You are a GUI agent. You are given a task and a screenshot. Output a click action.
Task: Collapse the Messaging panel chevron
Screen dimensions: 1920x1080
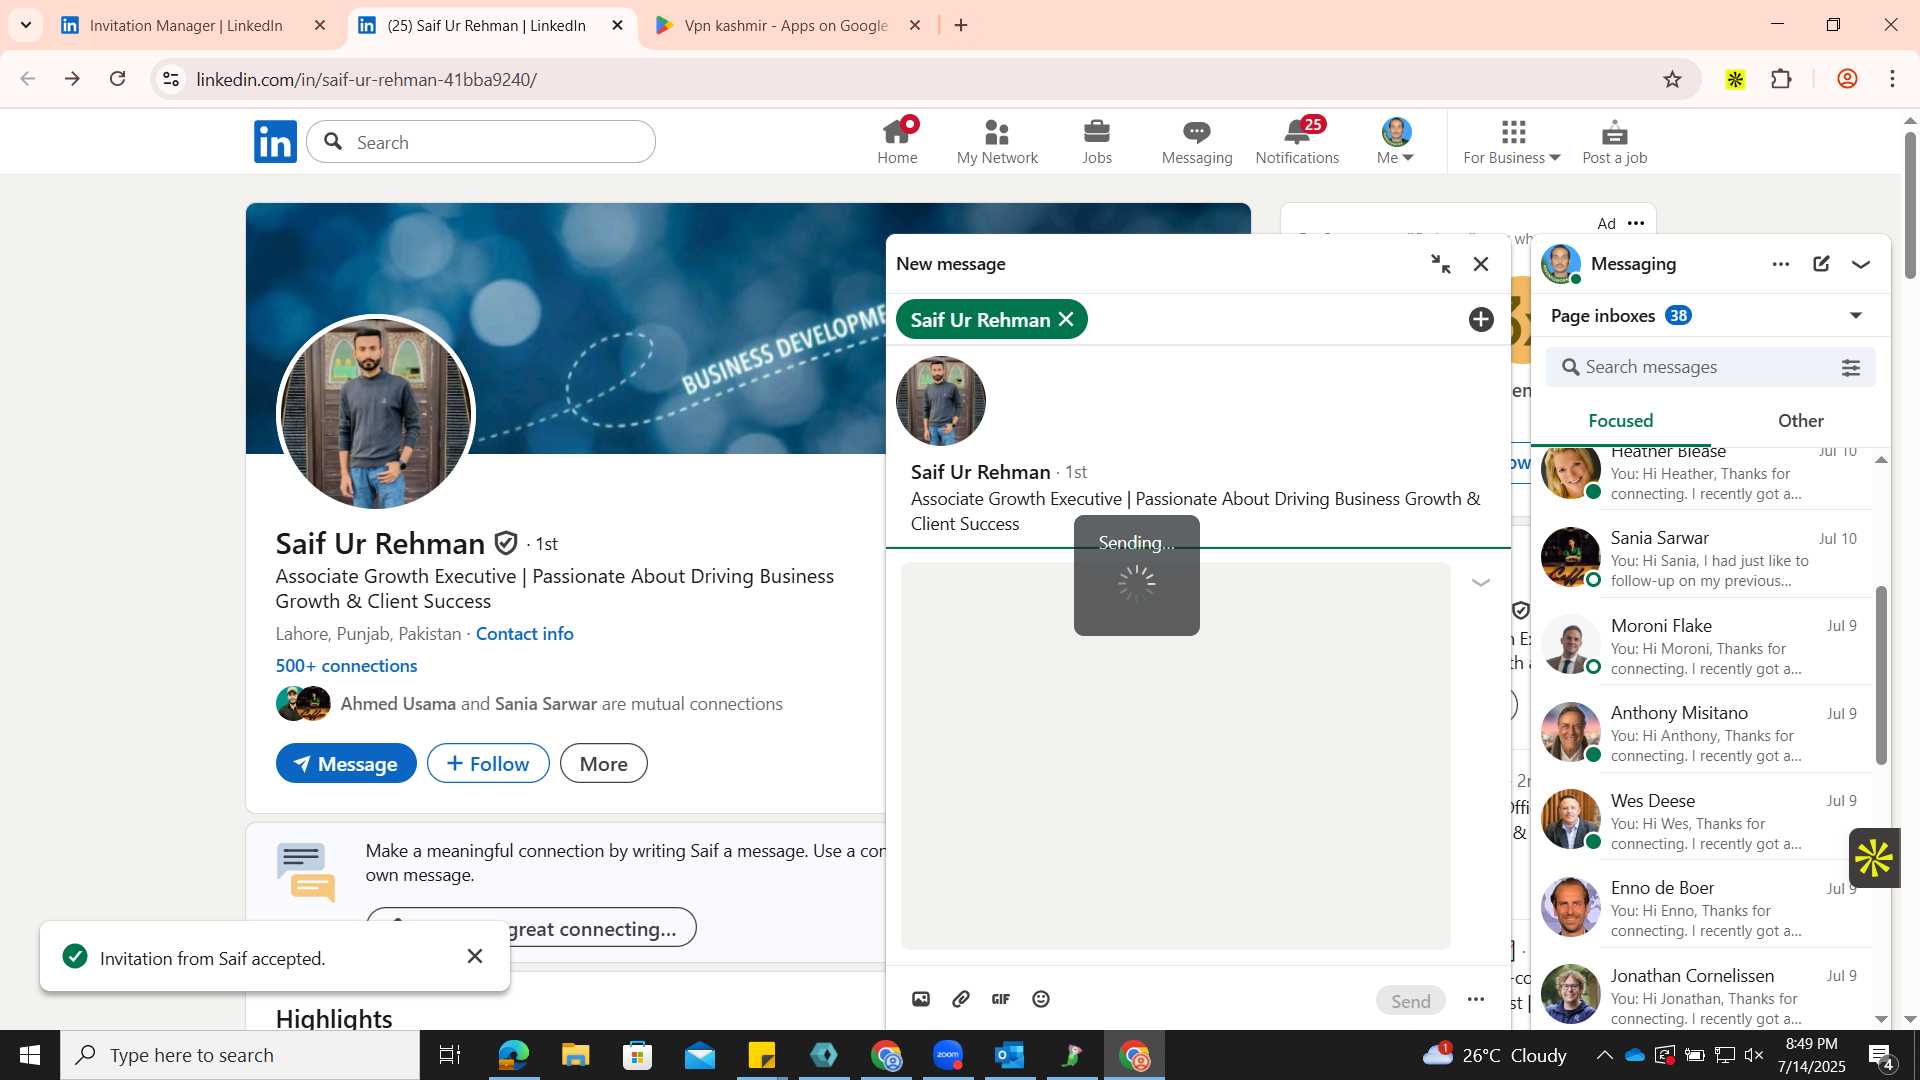tap(1861, 265)
